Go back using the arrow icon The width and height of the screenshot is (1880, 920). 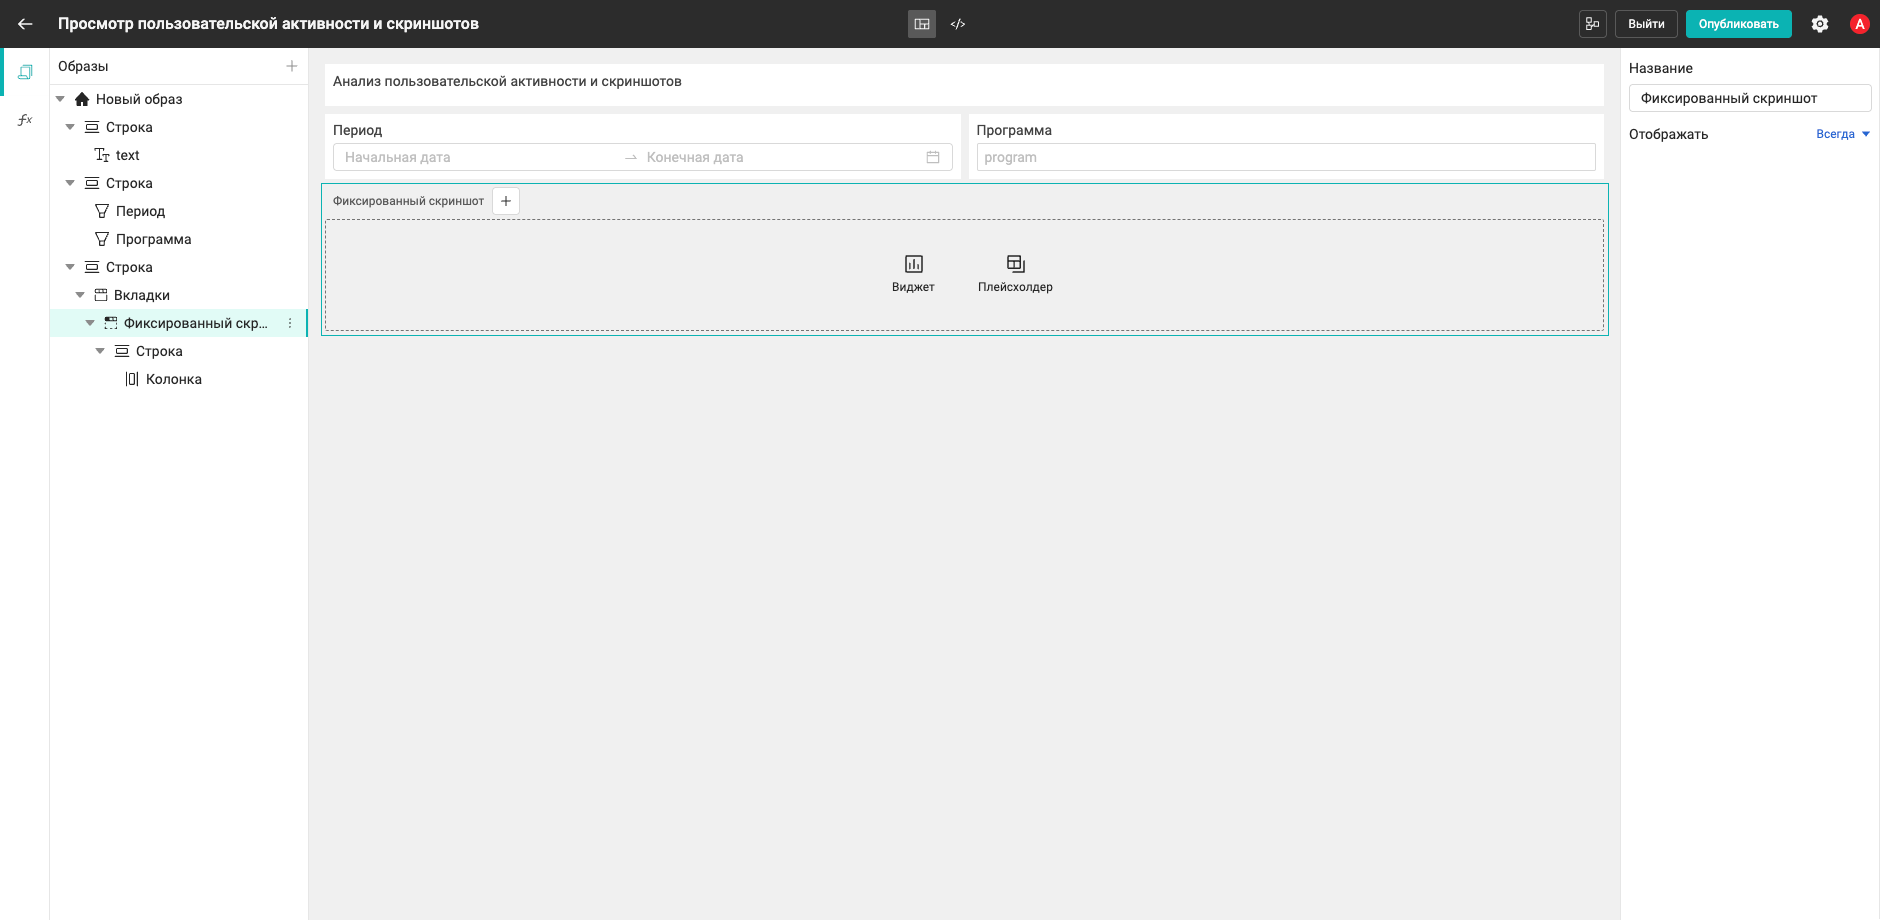tap(25, 24)
